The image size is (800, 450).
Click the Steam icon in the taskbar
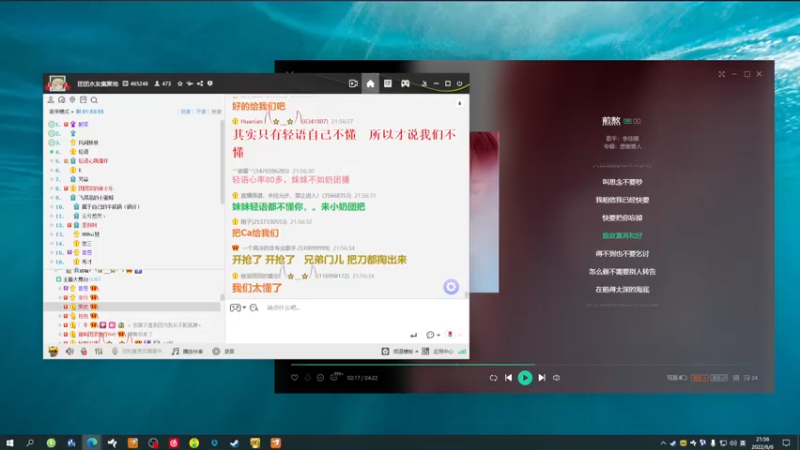tap(235, 443)
